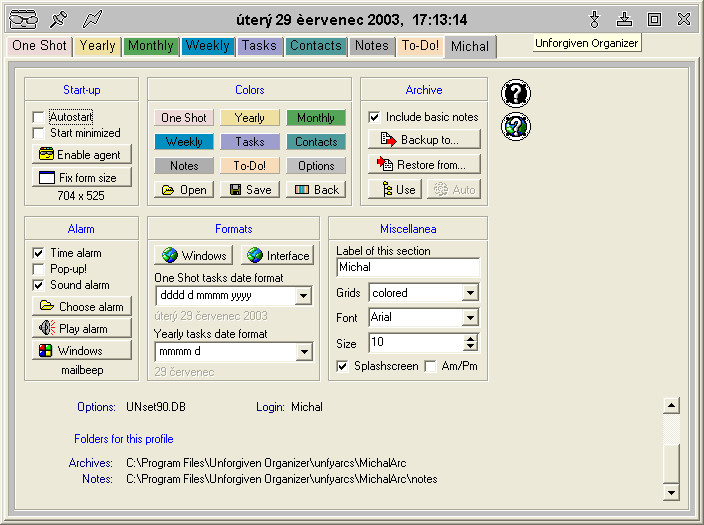Expand the Font dropdown
Viewport: 704px width, 525px height.
pos(470,318)
